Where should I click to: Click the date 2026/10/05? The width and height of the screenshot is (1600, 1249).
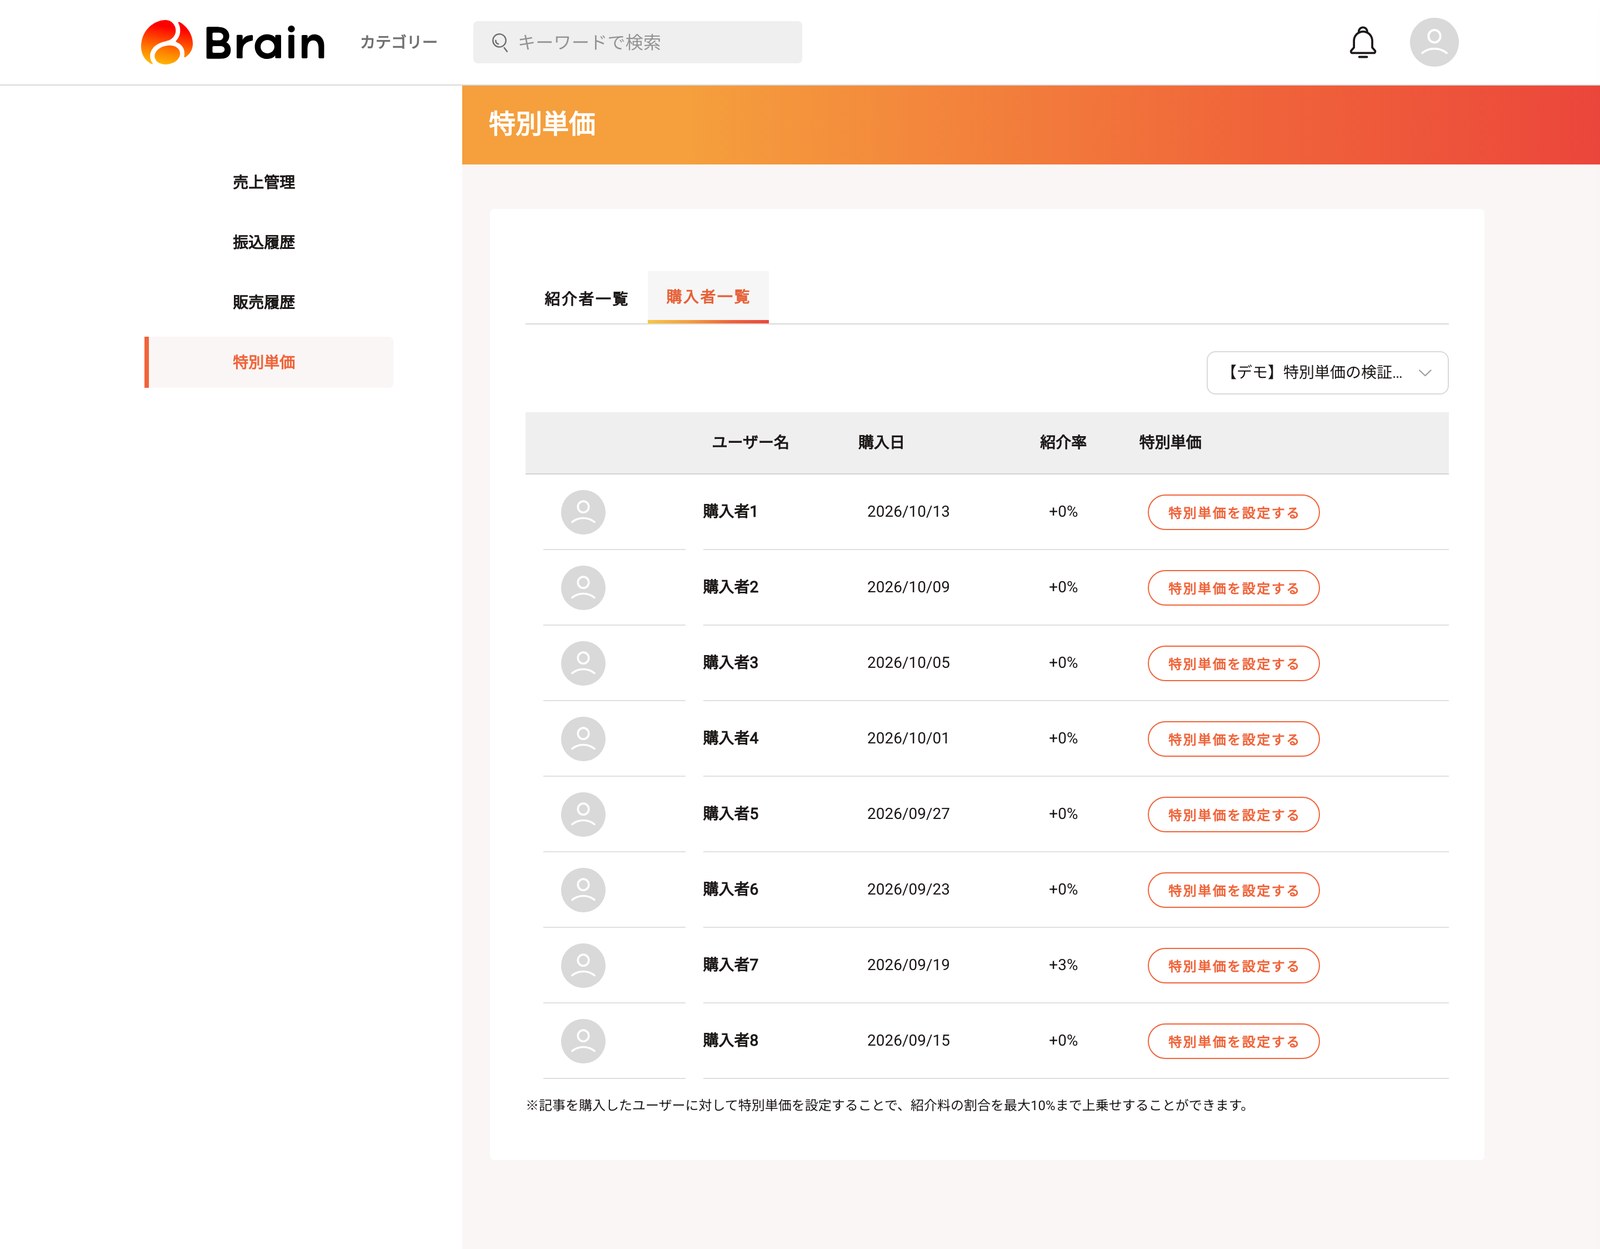point(908,662)
